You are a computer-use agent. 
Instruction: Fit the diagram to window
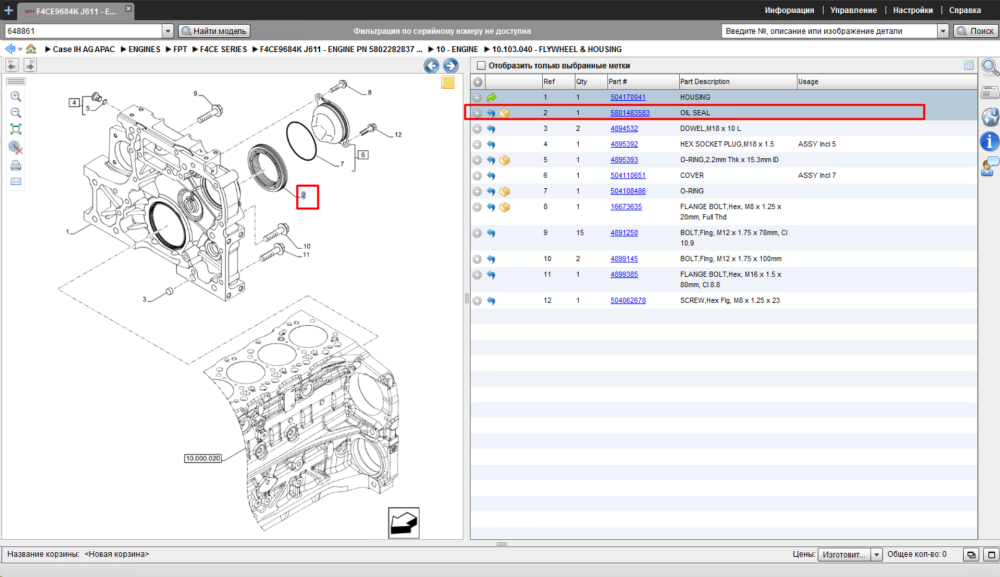pos(16,129)
